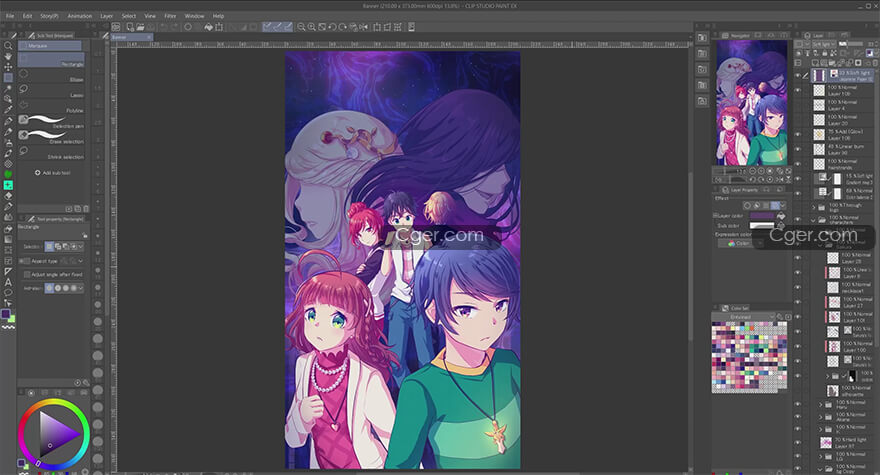This screenshot has width=880, height=475.
Task: Hide the Japanese Paper soft light layer
Action: pos(798,75)
